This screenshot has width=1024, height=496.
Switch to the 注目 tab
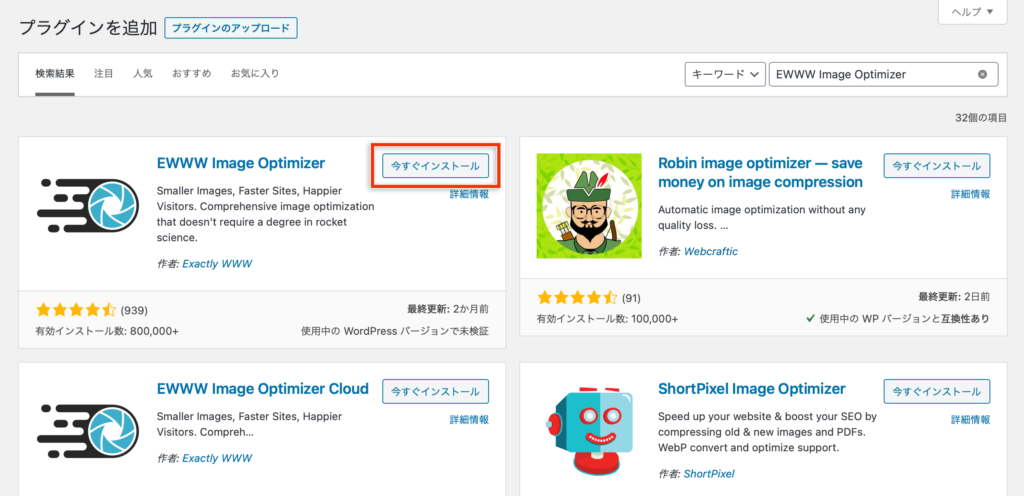click(x=104, y=74)
